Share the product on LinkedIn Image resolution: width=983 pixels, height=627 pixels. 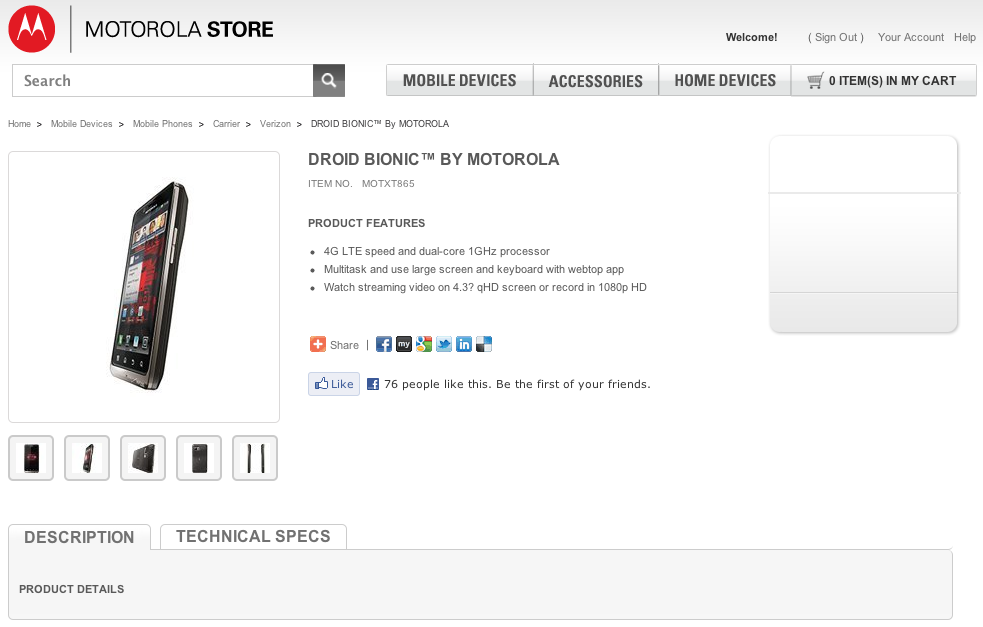[x=464, y=345]
